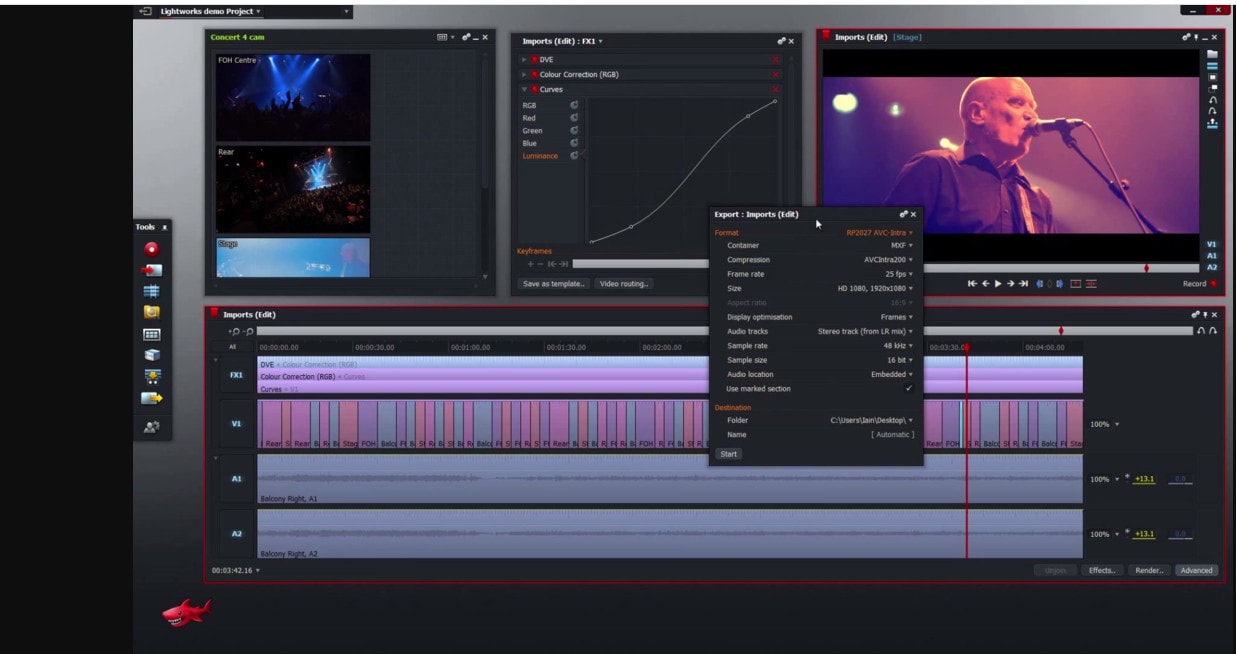Open the Export tool with yellow arrow
Screen dimensions: 1236x654
click(151, 398)
